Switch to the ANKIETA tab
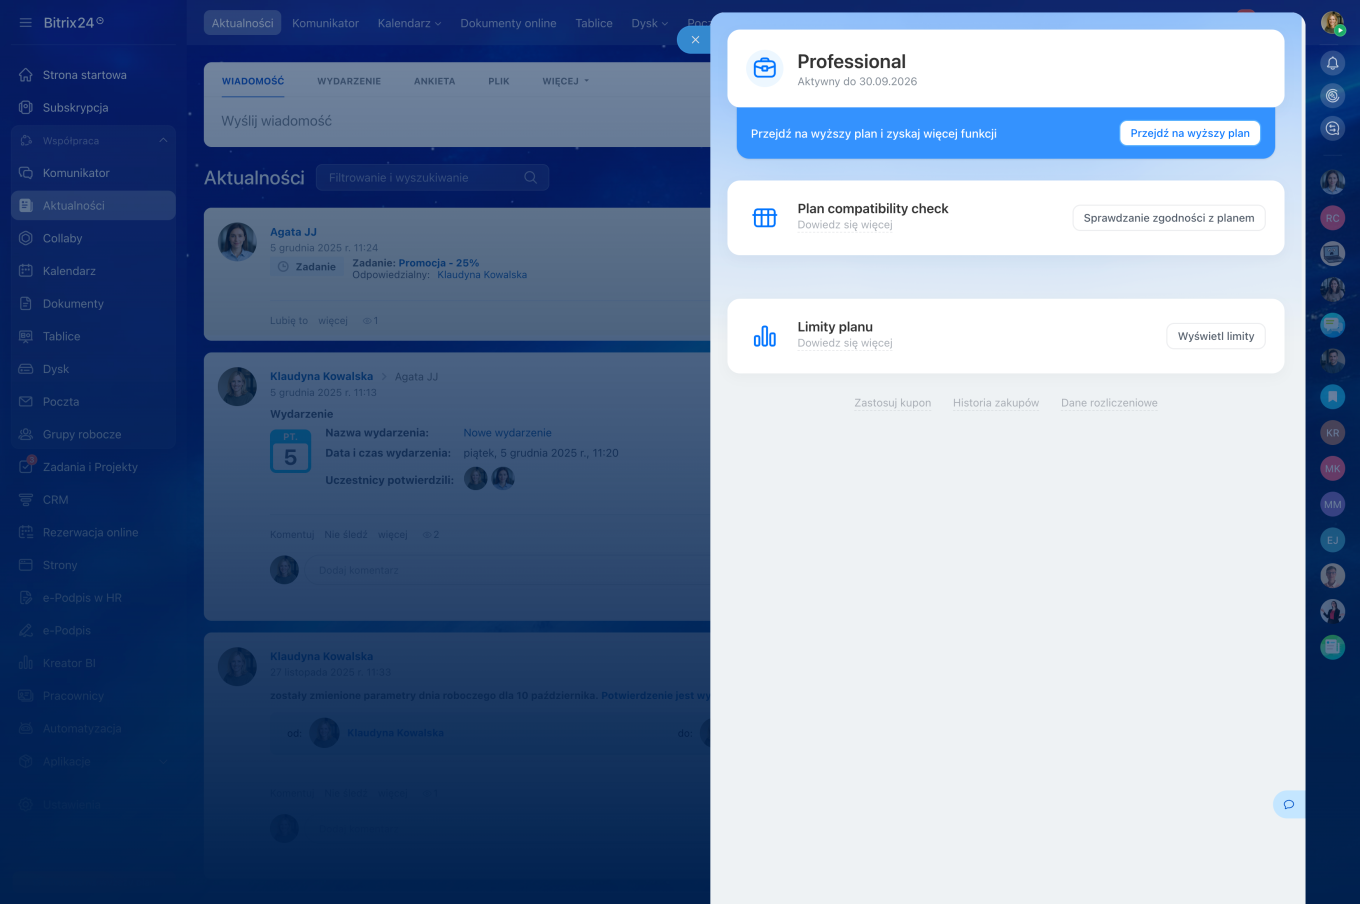The height and width of the screenshot is (904, 1360). click(x=434, y=81)
